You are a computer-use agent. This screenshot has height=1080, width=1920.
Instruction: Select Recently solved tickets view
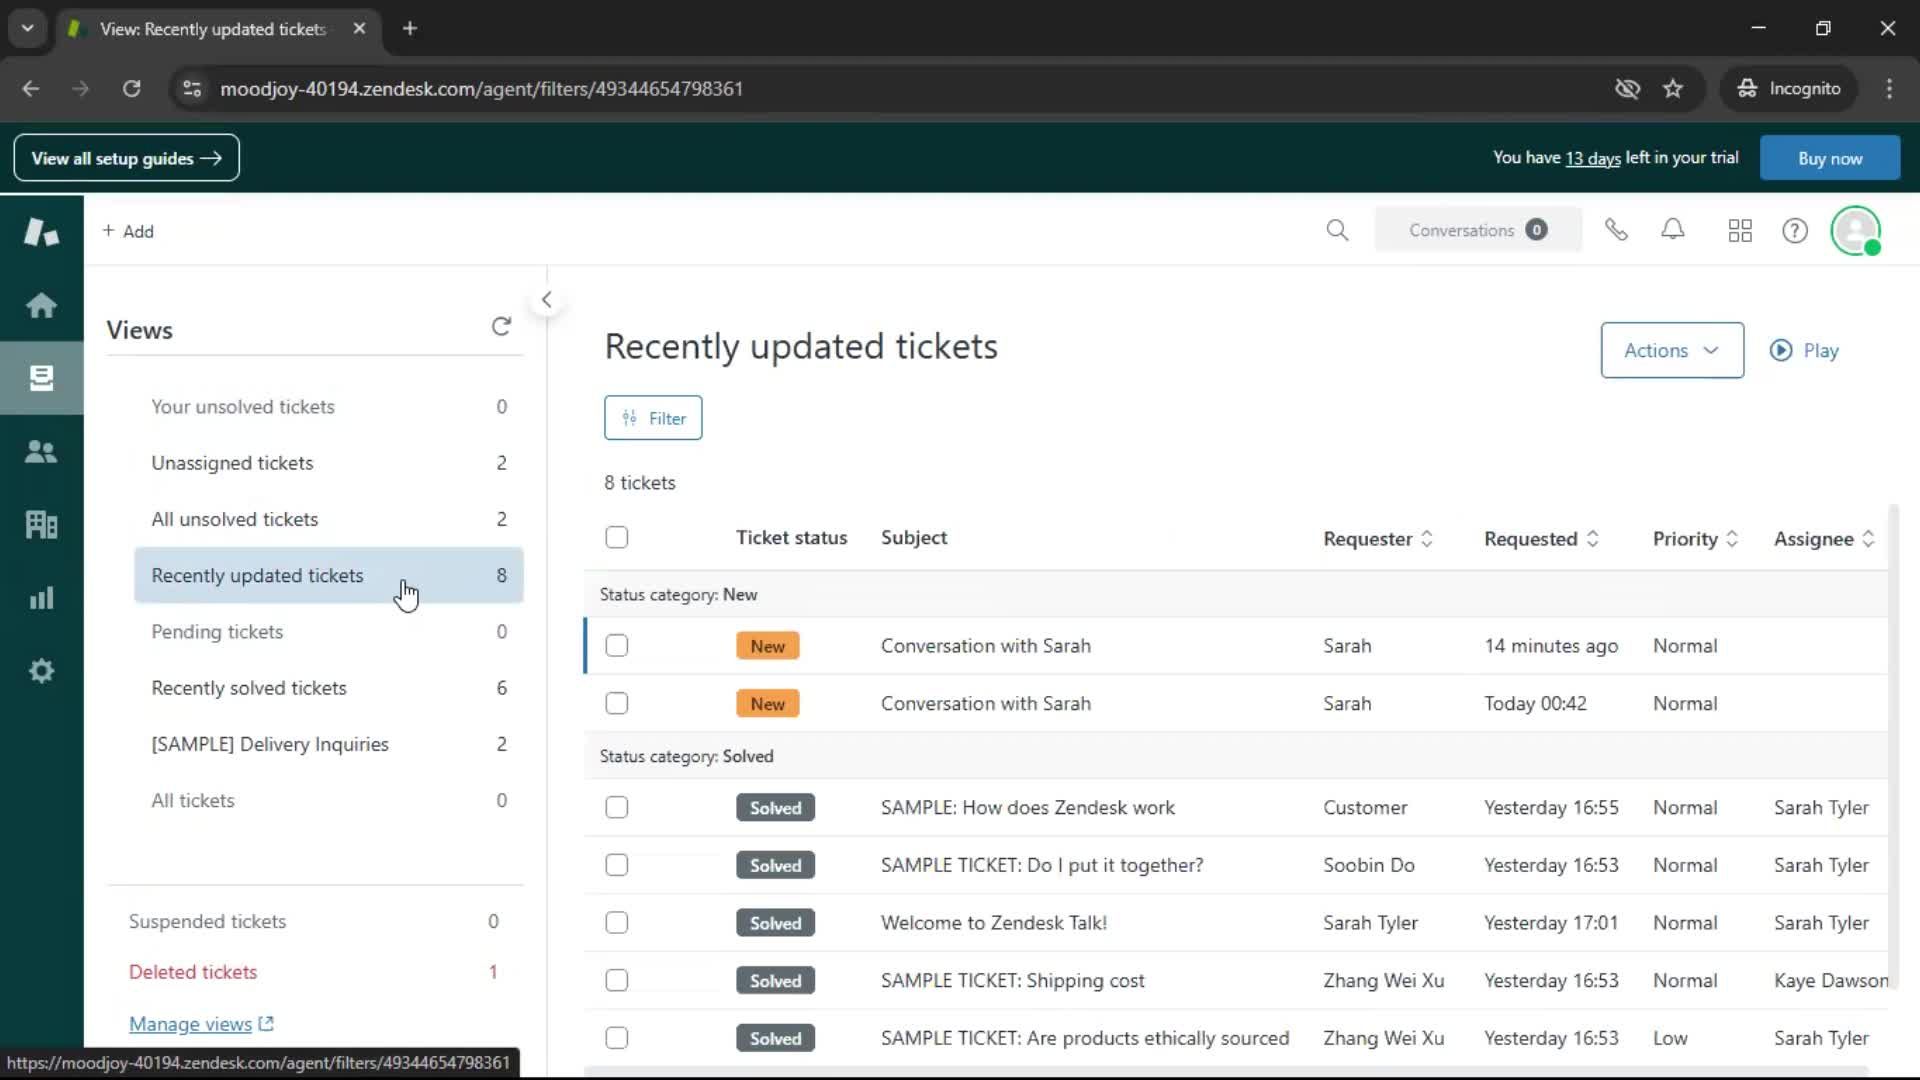(x=329, y=688)
